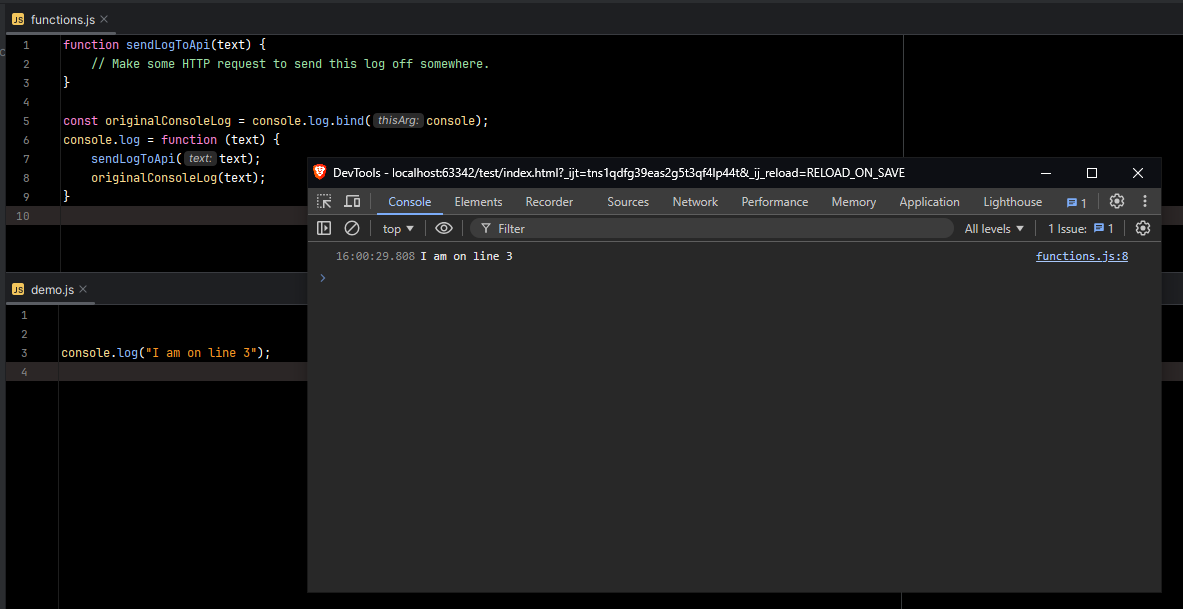Toggle the device toolbar emulation icon

tap(352, 202)
